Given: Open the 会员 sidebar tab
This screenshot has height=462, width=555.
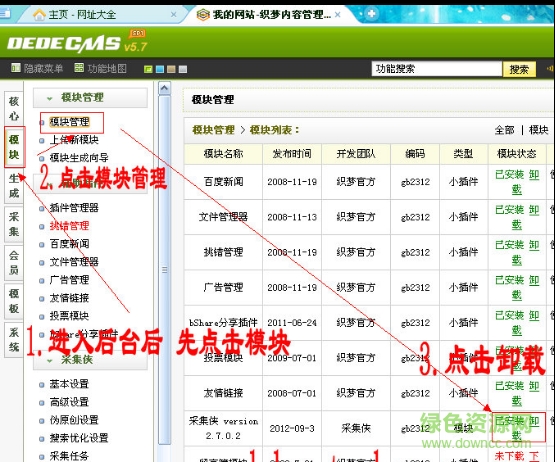Looking at the screenshot, I should (x=14, y=262).
